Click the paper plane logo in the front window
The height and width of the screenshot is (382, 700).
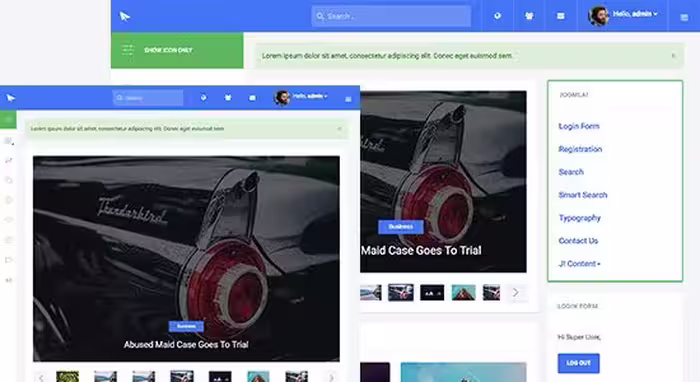coord(11,98)
